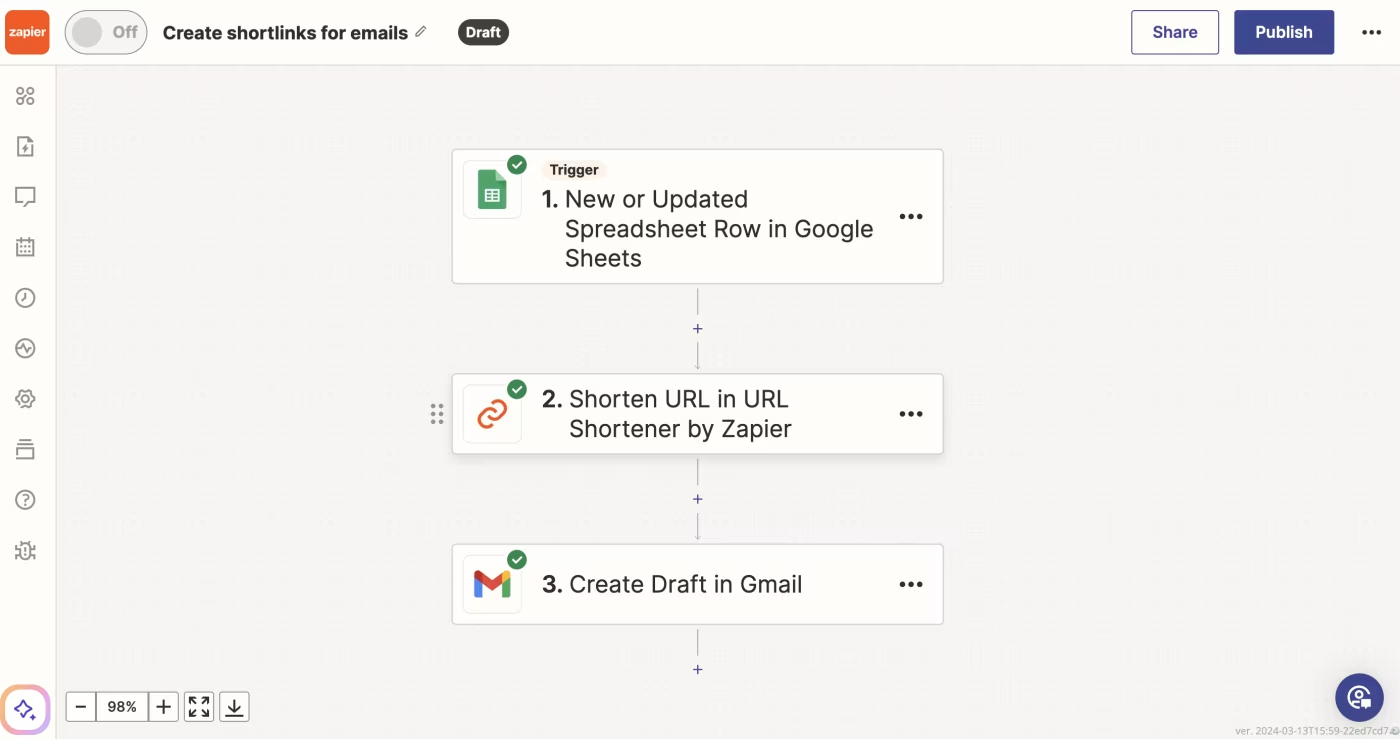
Task: Rename the Zap via the pencil icon
Action: pos(421,31)
